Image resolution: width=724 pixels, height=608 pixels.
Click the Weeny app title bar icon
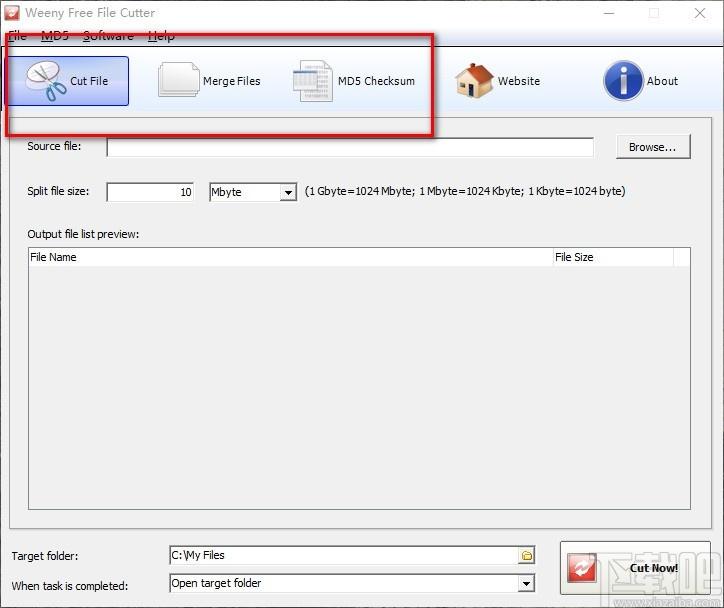(12, 12)
